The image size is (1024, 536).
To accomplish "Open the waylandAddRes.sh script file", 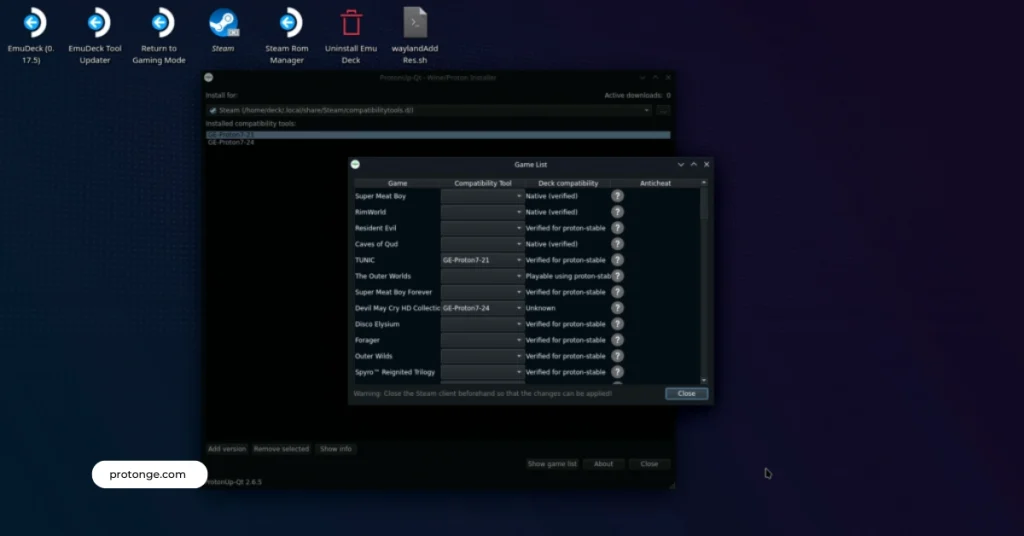I will tap(414, 23).
